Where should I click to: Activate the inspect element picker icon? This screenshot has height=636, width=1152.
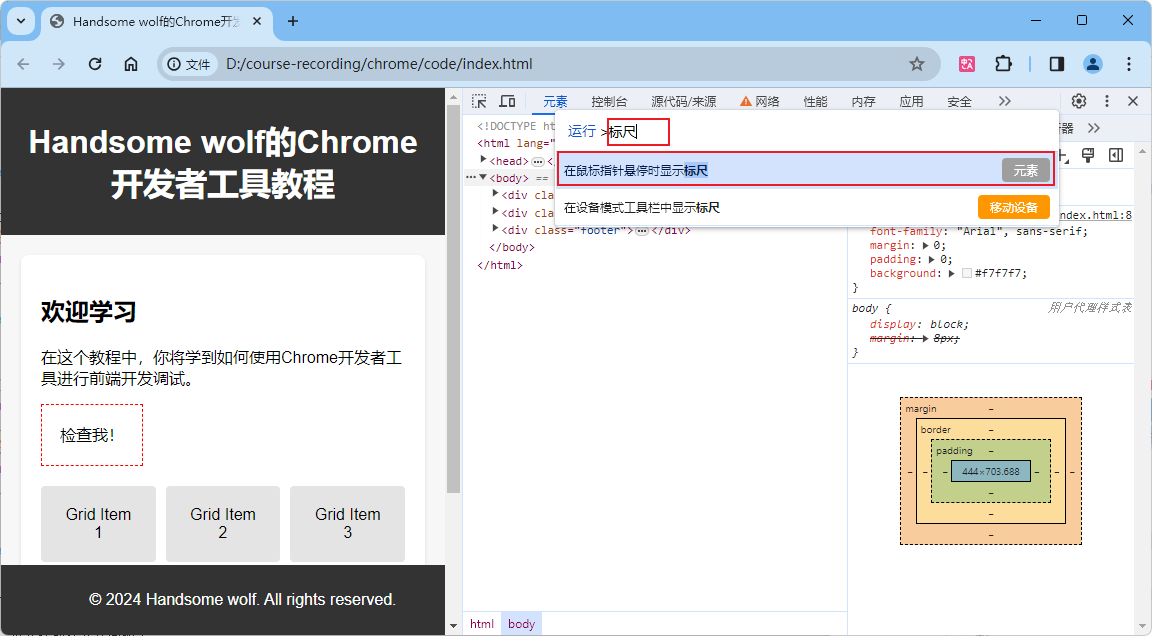(479, 101)
